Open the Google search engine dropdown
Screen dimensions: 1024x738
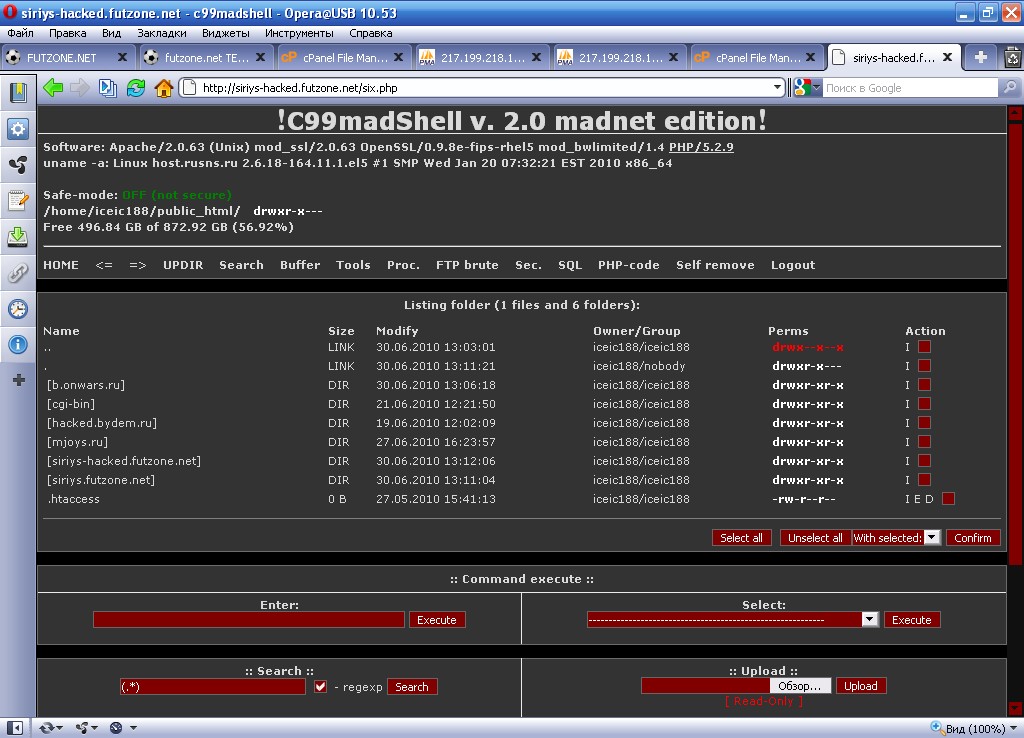808,88
